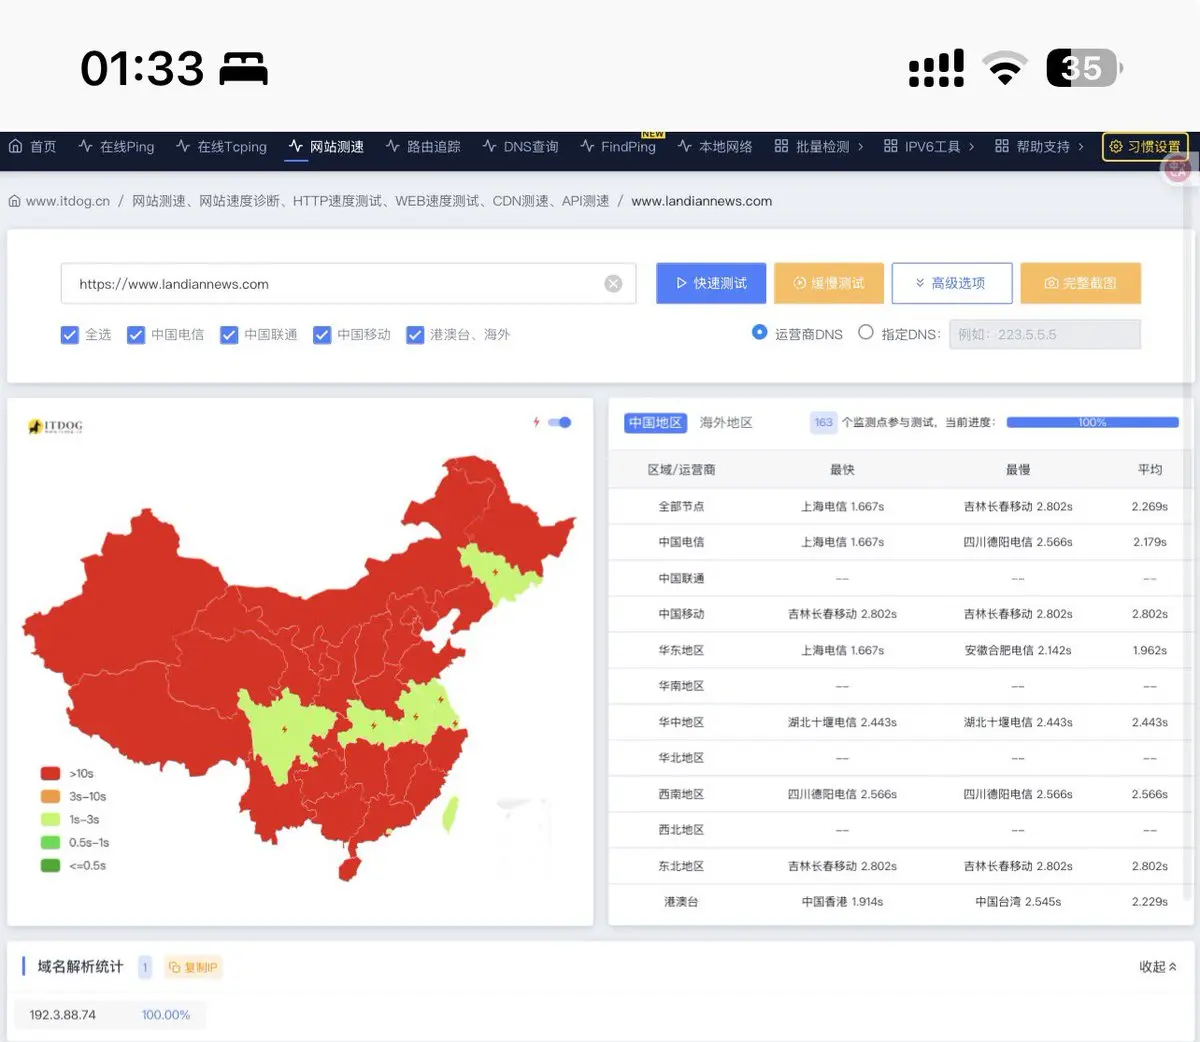Sort by the 最慢 column header

click(1018, 470)
